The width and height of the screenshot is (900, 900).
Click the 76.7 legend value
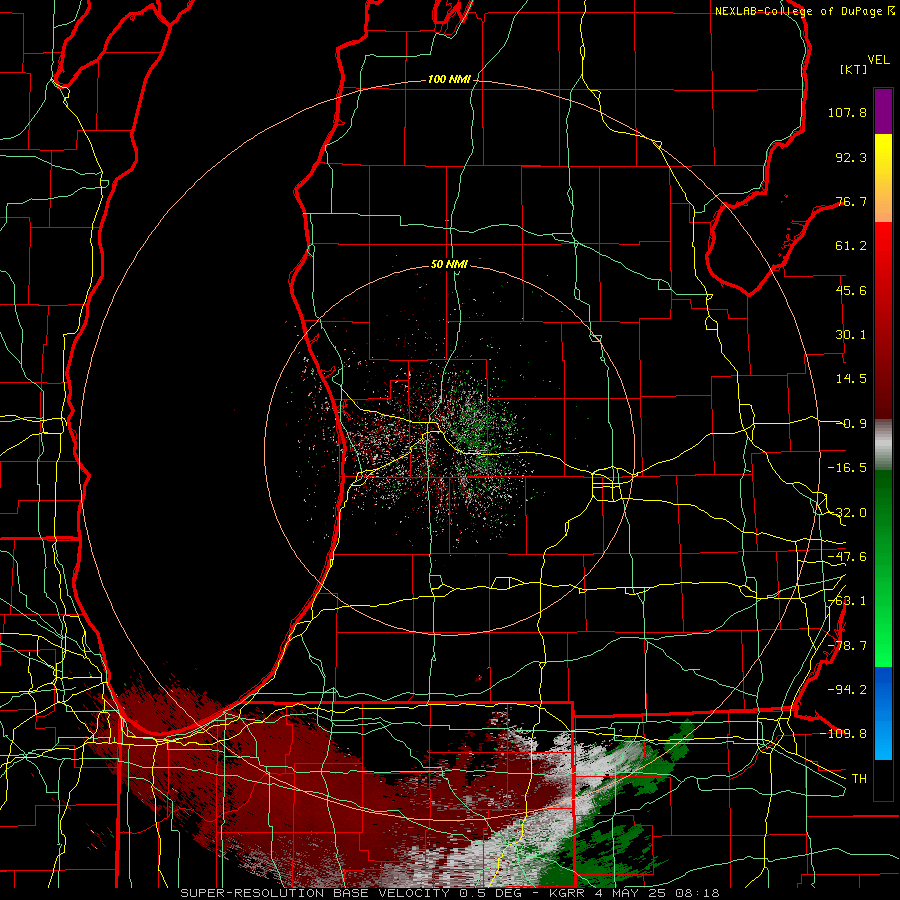click(851, 201)
